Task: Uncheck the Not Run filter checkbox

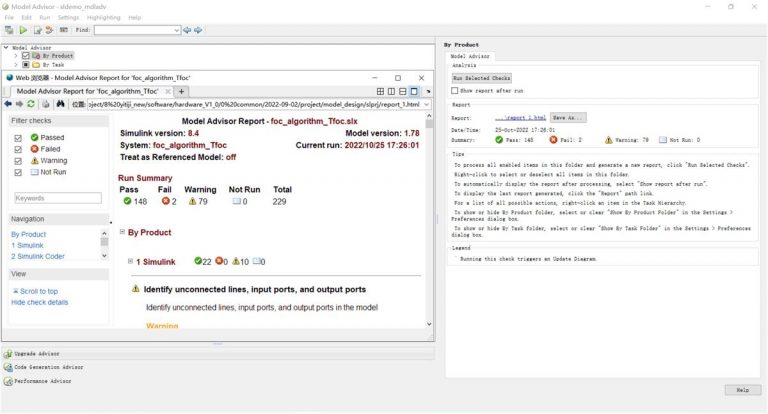Action: pos(18,172)
